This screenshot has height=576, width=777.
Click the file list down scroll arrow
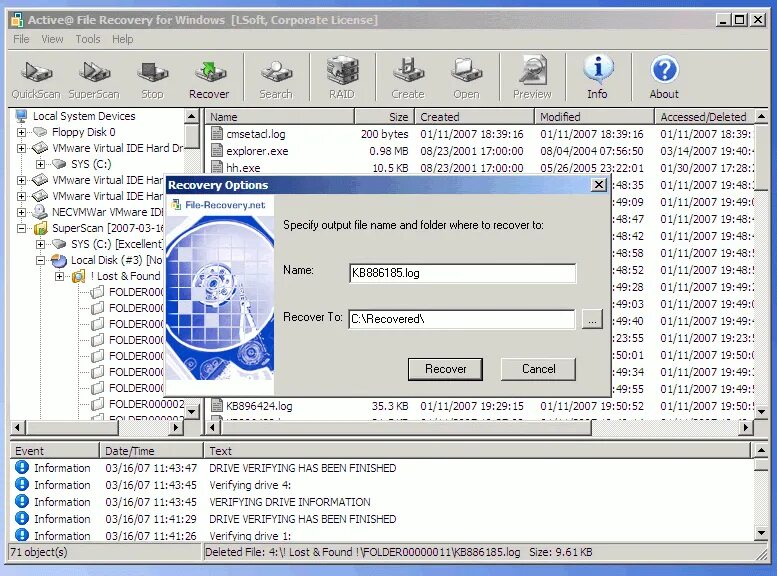761,411
